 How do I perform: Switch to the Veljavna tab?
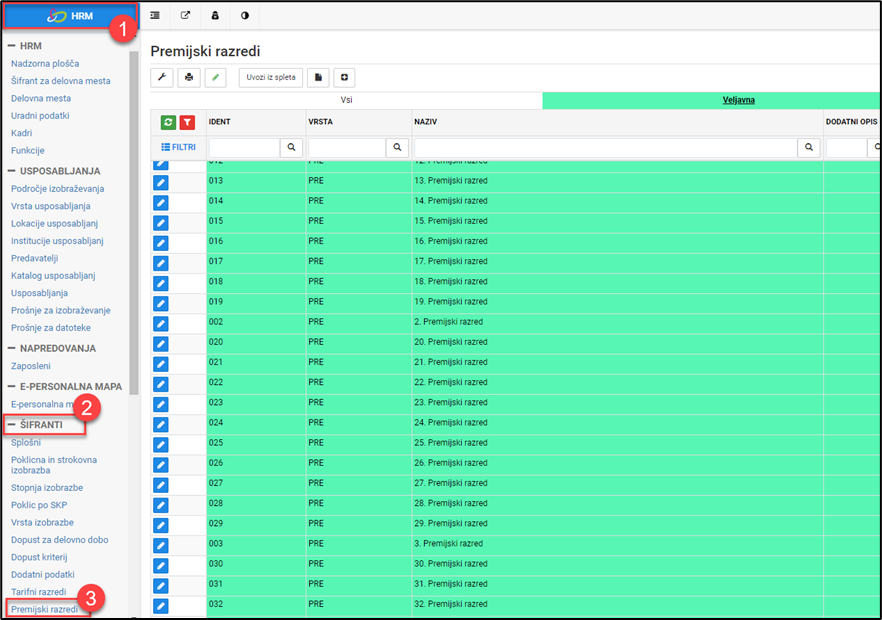coord(739,100)
